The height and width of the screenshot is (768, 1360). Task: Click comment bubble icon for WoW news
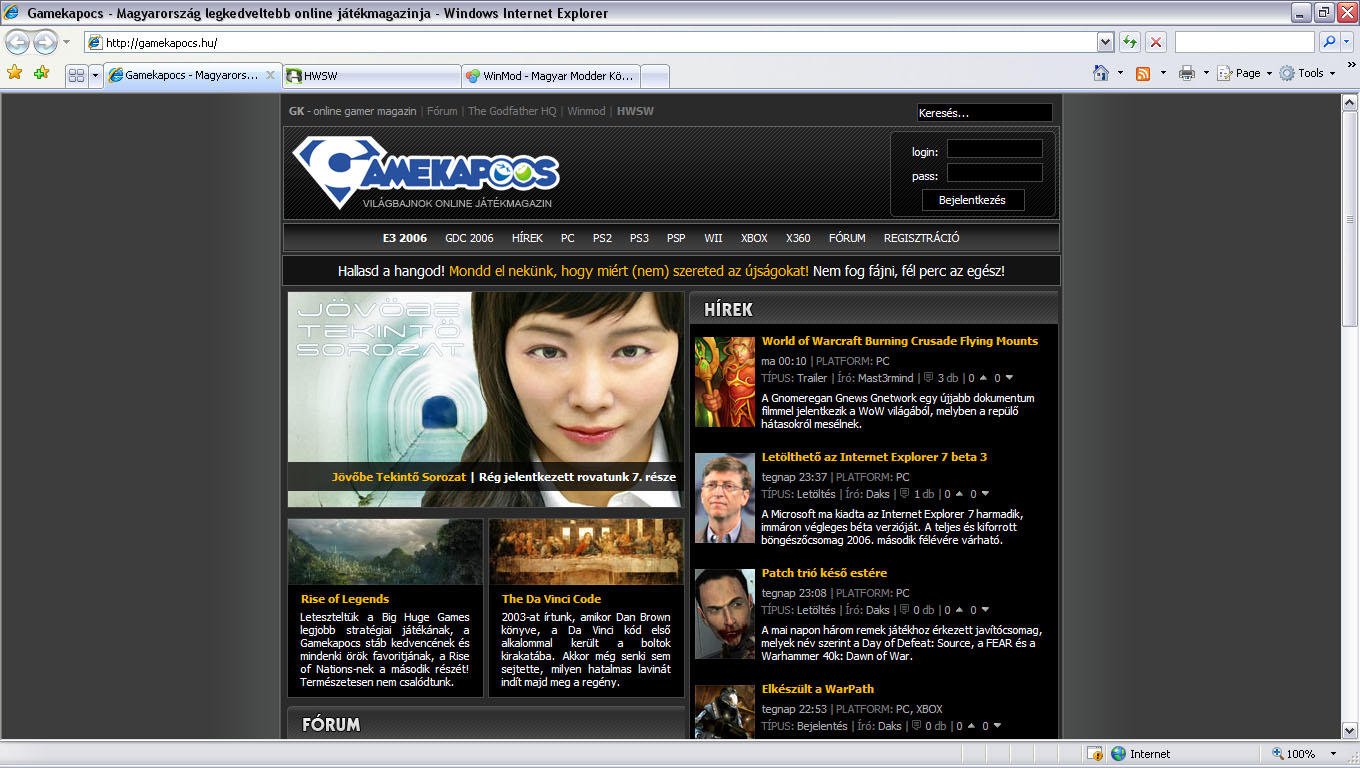click(x=928, y=378)
